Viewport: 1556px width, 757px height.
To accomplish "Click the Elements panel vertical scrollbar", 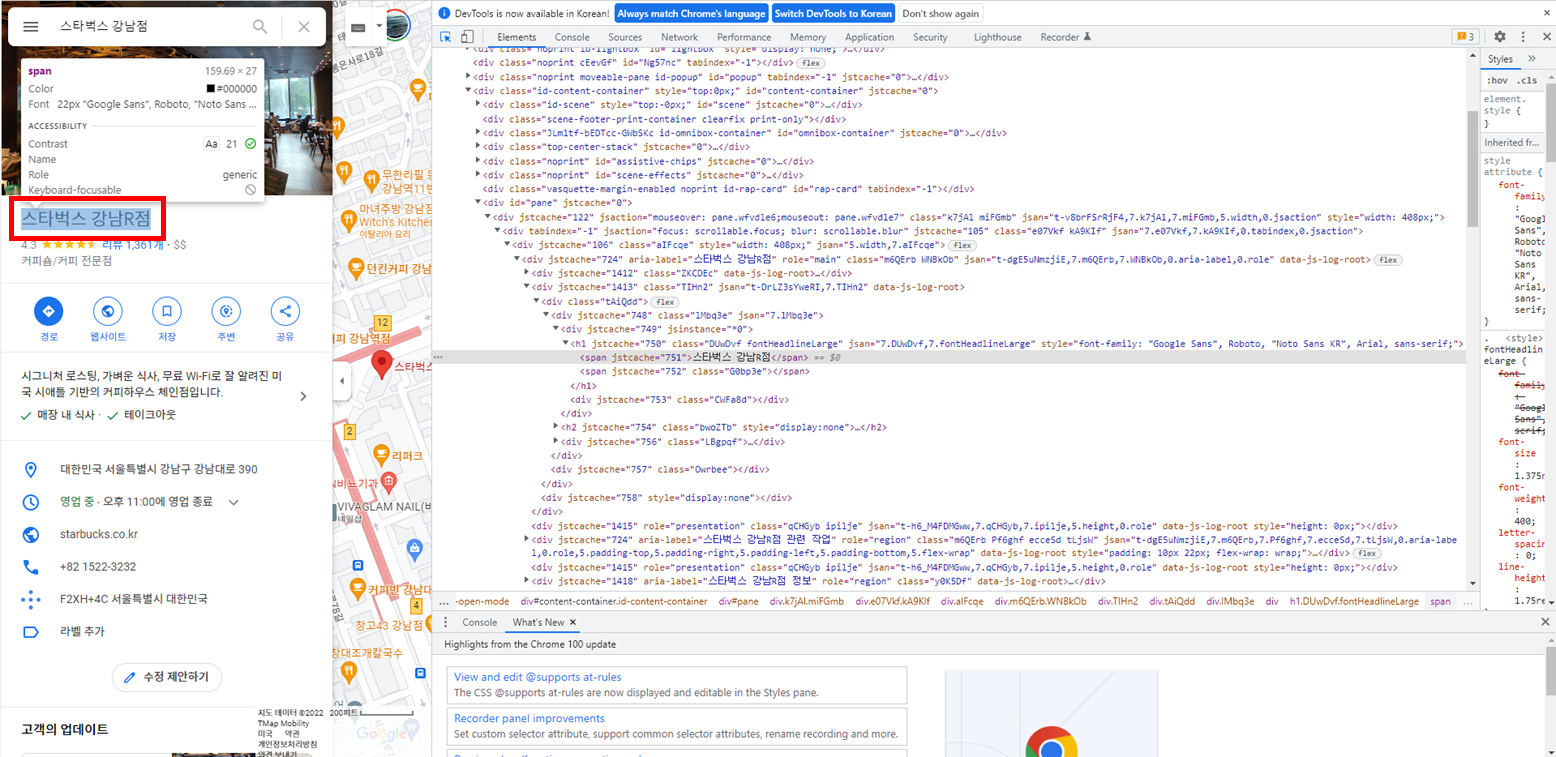I will click(1472, 168).
